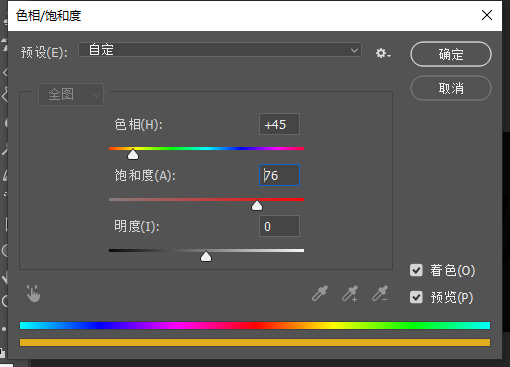Open the 全图 channel range dropdown
The height and width of the screenshot is (367, 510).
pyautogui.click(x=71, y=94)
